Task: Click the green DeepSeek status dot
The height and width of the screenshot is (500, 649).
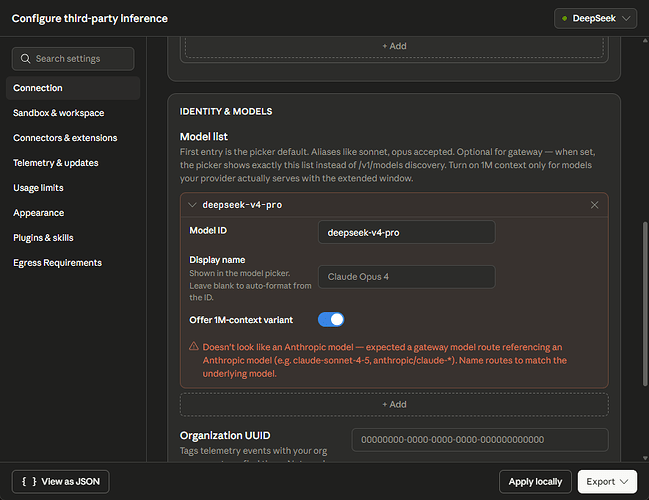Action: click(x=564, y=19)
